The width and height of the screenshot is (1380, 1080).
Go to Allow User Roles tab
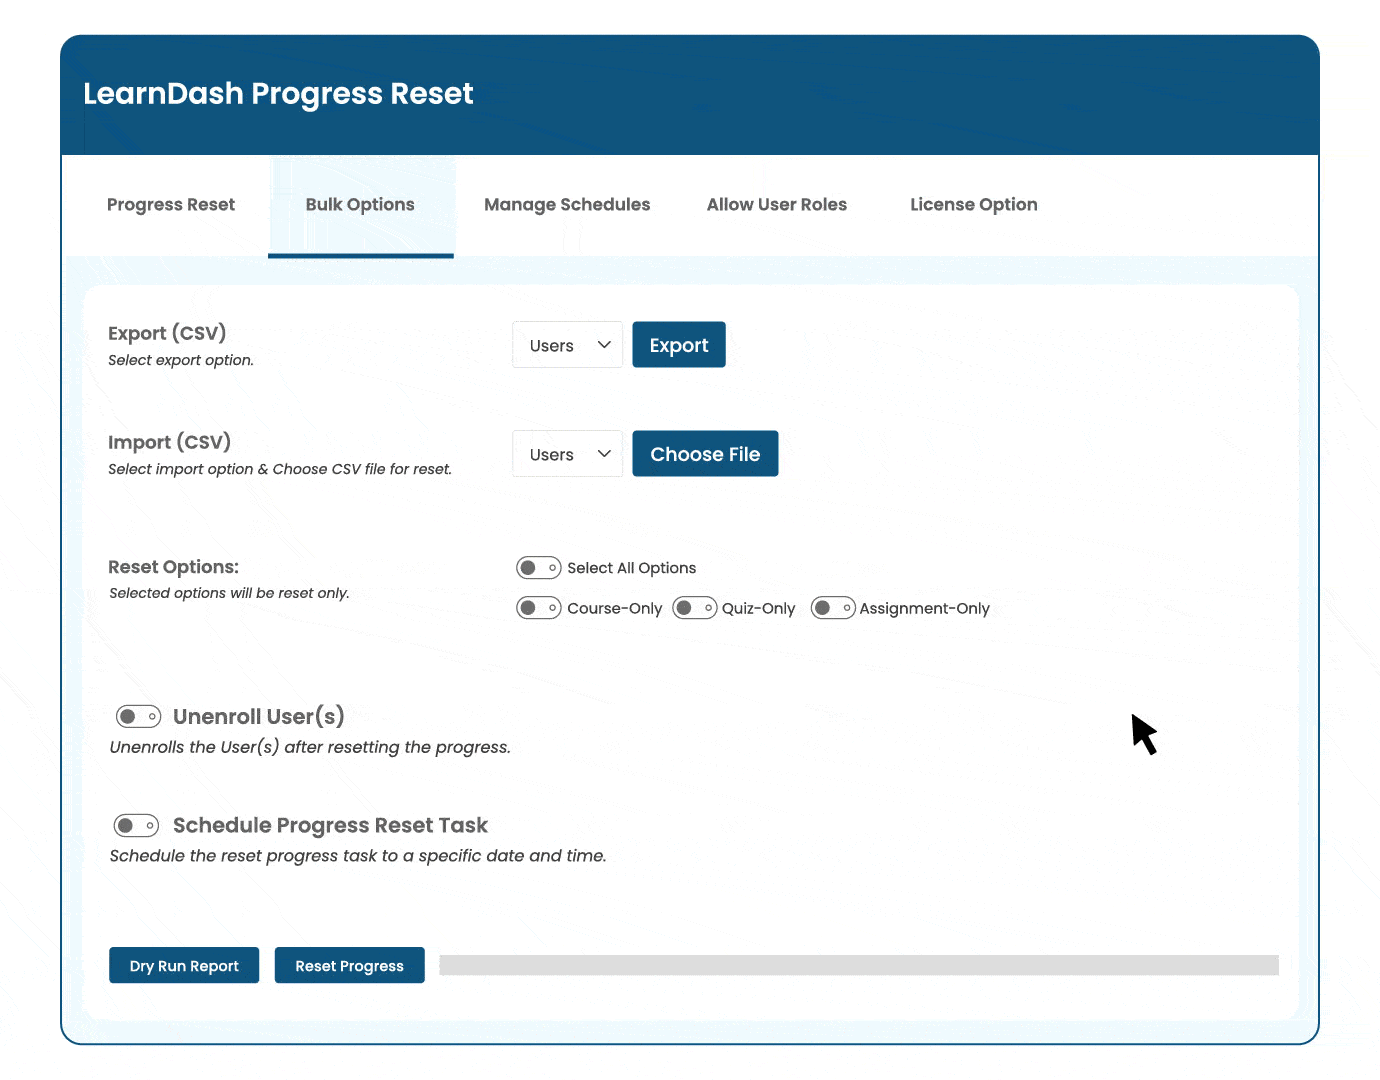coord(777,205)
